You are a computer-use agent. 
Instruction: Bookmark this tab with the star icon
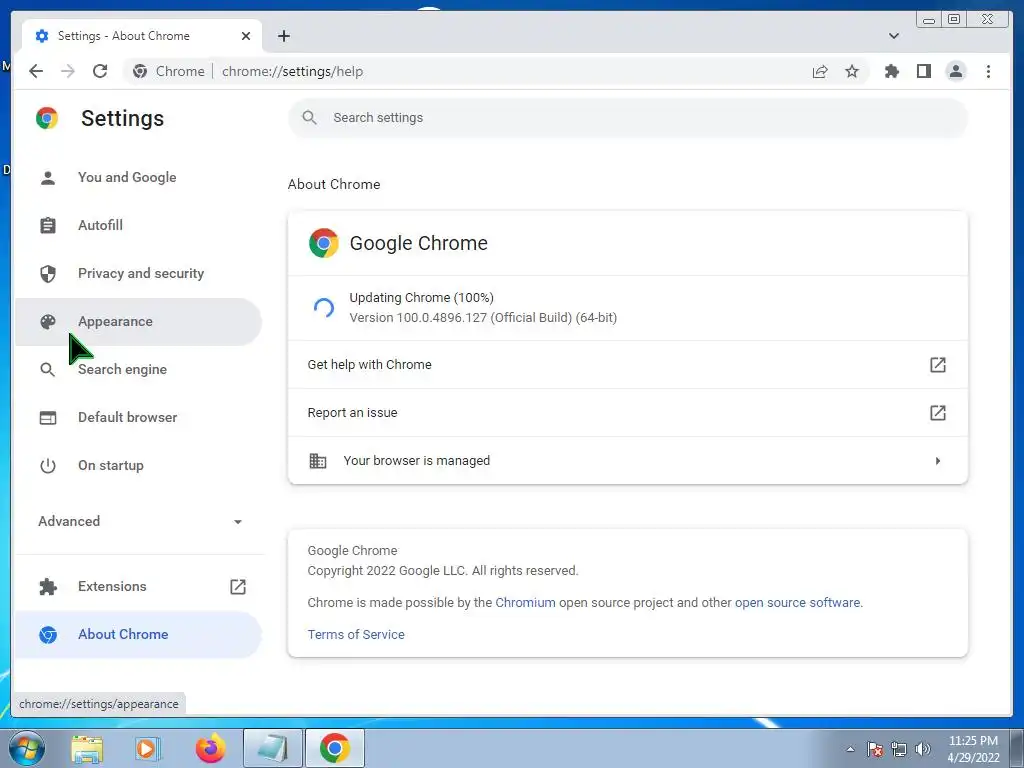pos(852,71)
